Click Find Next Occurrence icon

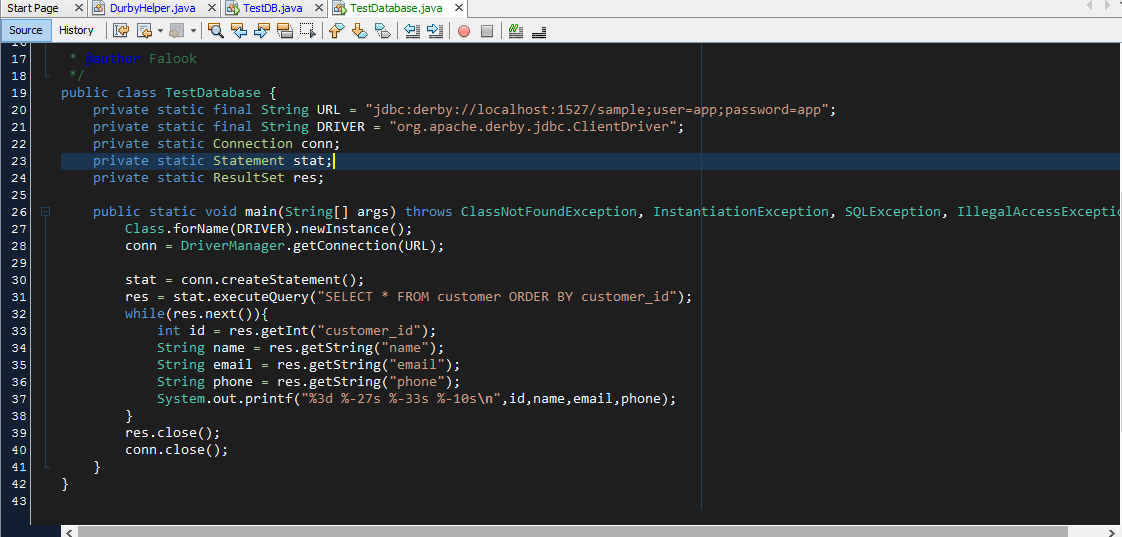pyautogui.click(x=261, y=31)
